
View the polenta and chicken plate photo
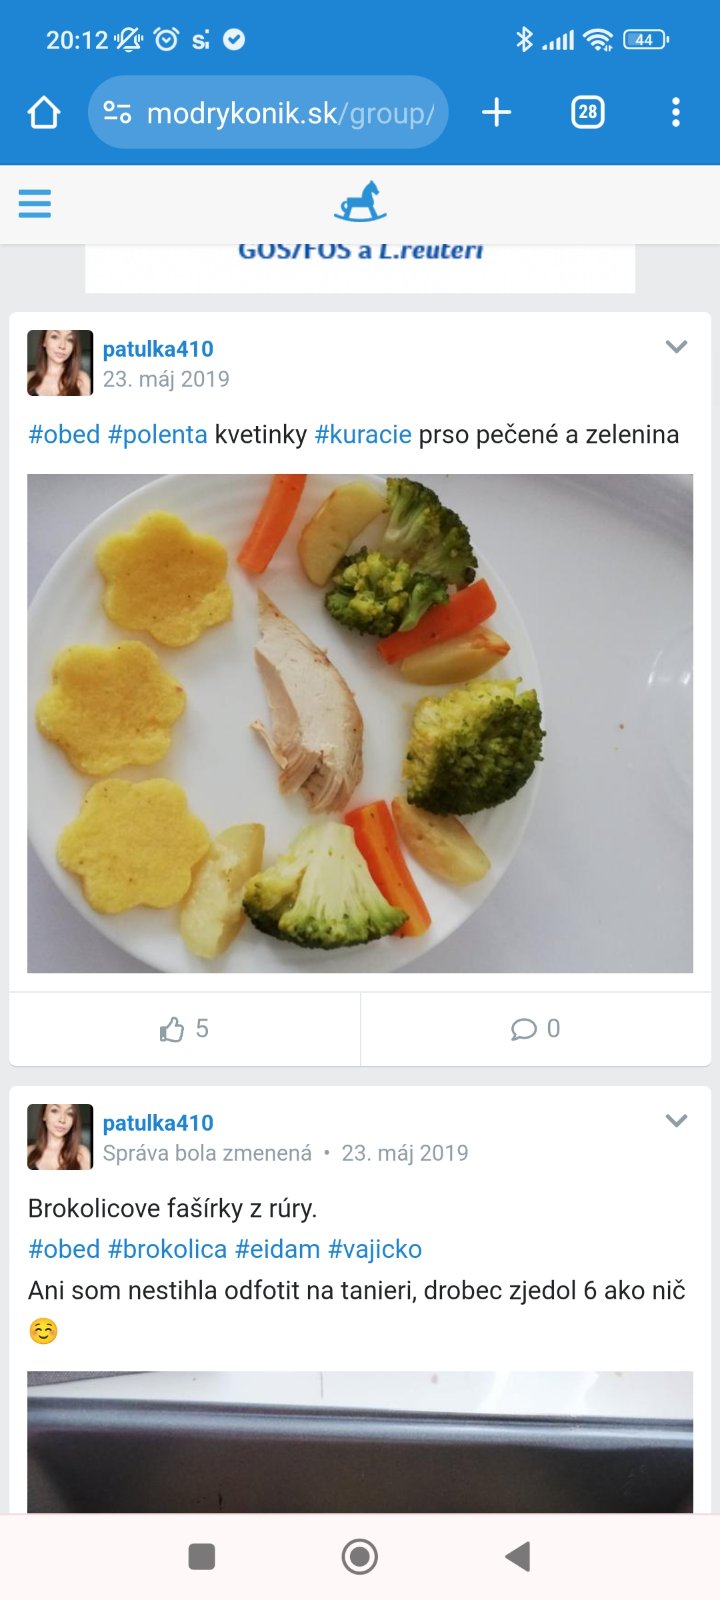click(x=360, y=723)
